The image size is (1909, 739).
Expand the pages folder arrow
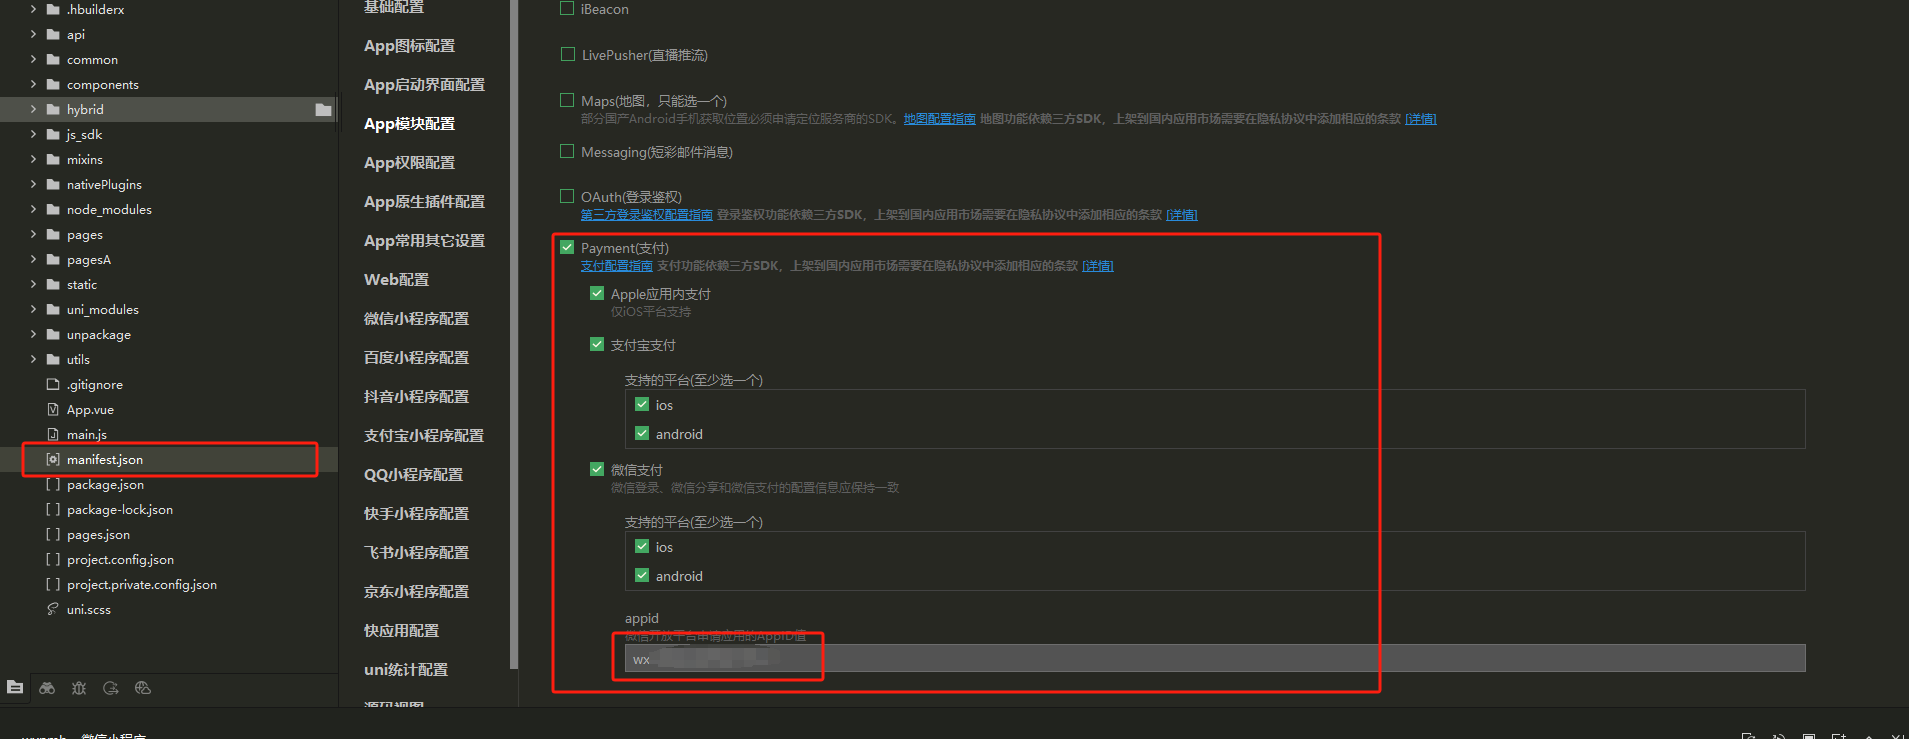(x=33, y=234)
